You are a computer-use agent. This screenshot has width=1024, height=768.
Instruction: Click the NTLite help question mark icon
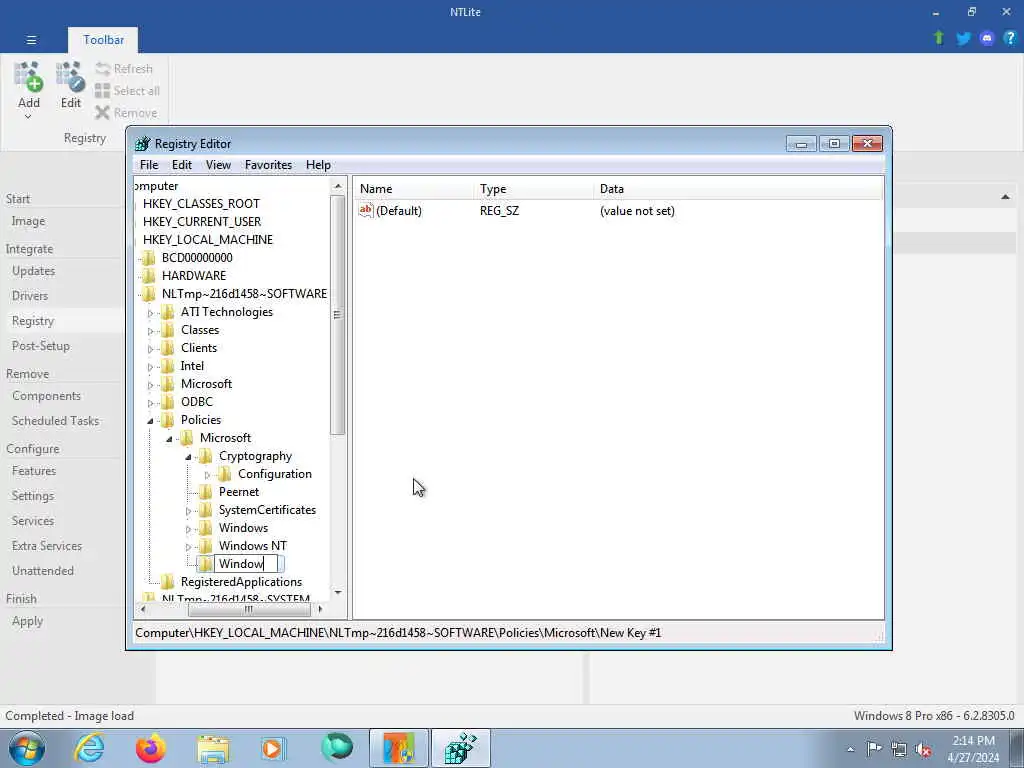[x=1010, y=38]
